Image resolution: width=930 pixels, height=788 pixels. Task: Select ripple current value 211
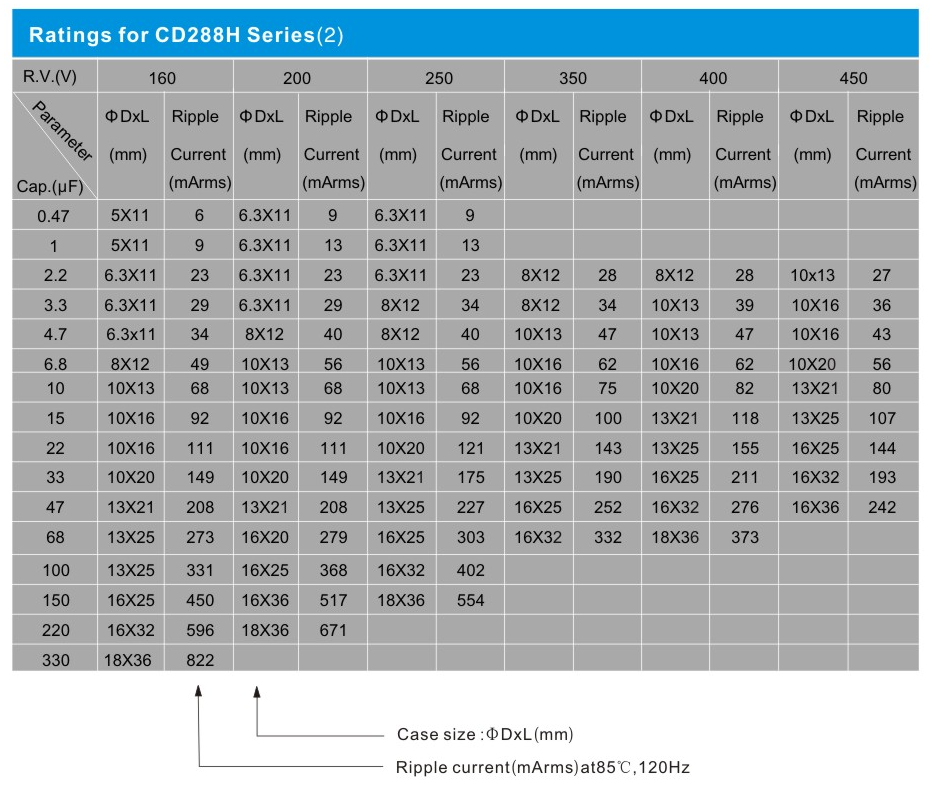pyautogui.click(x=745, y=478)
